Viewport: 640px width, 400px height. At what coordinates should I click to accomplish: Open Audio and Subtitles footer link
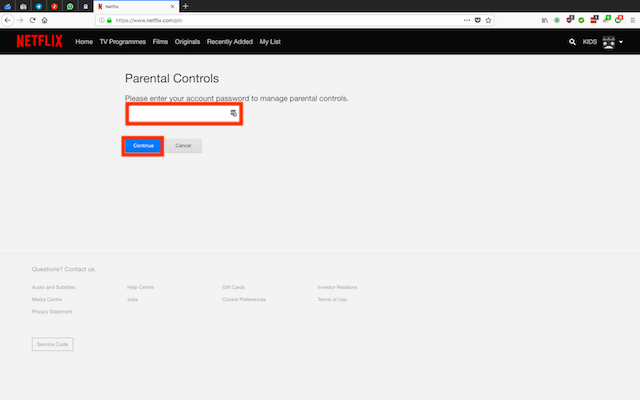pyautogui.click(x=53, y=287)
